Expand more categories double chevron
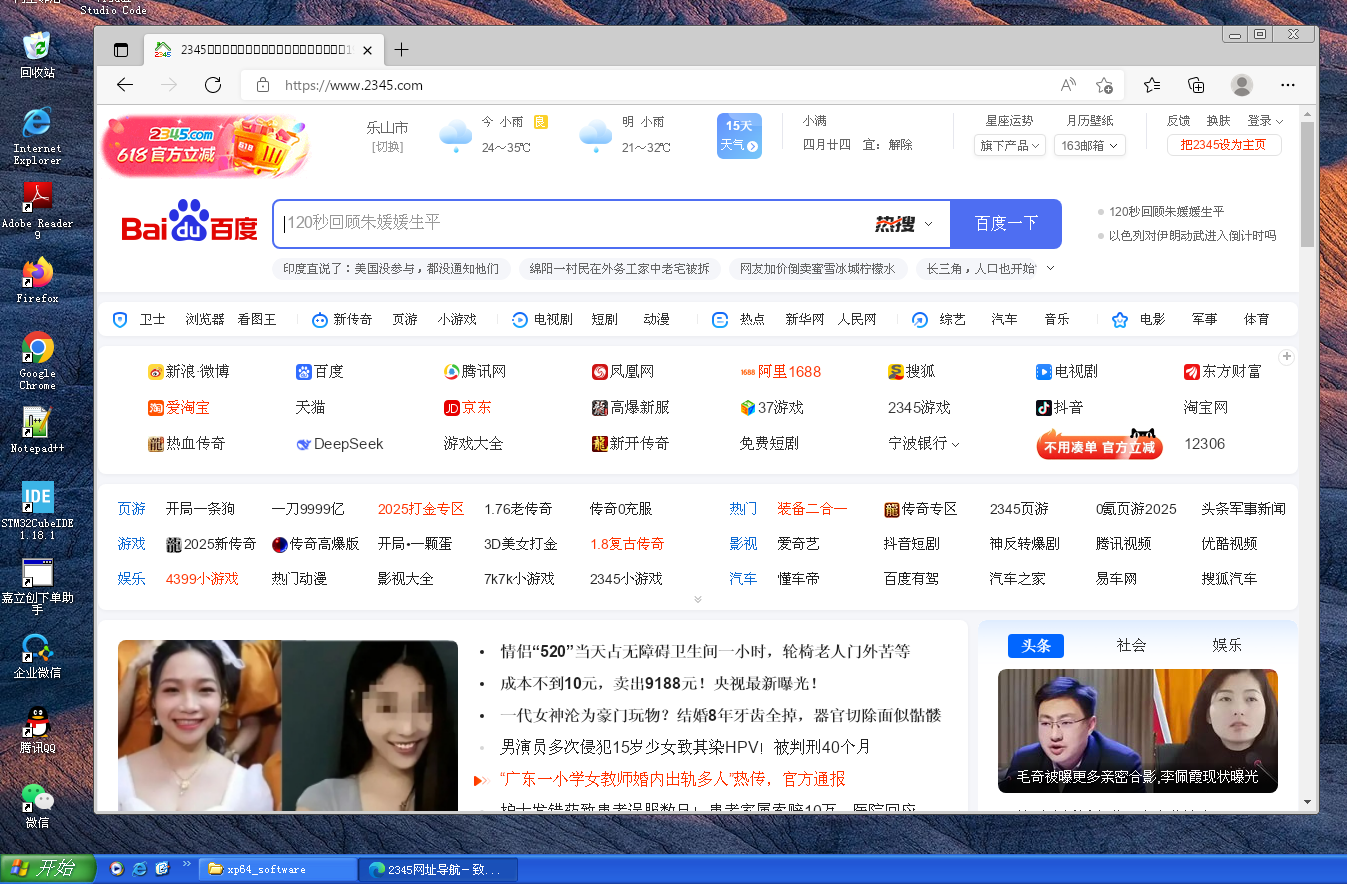The image size is (1347, 884). pyautogui.click(x=698, y=600)
